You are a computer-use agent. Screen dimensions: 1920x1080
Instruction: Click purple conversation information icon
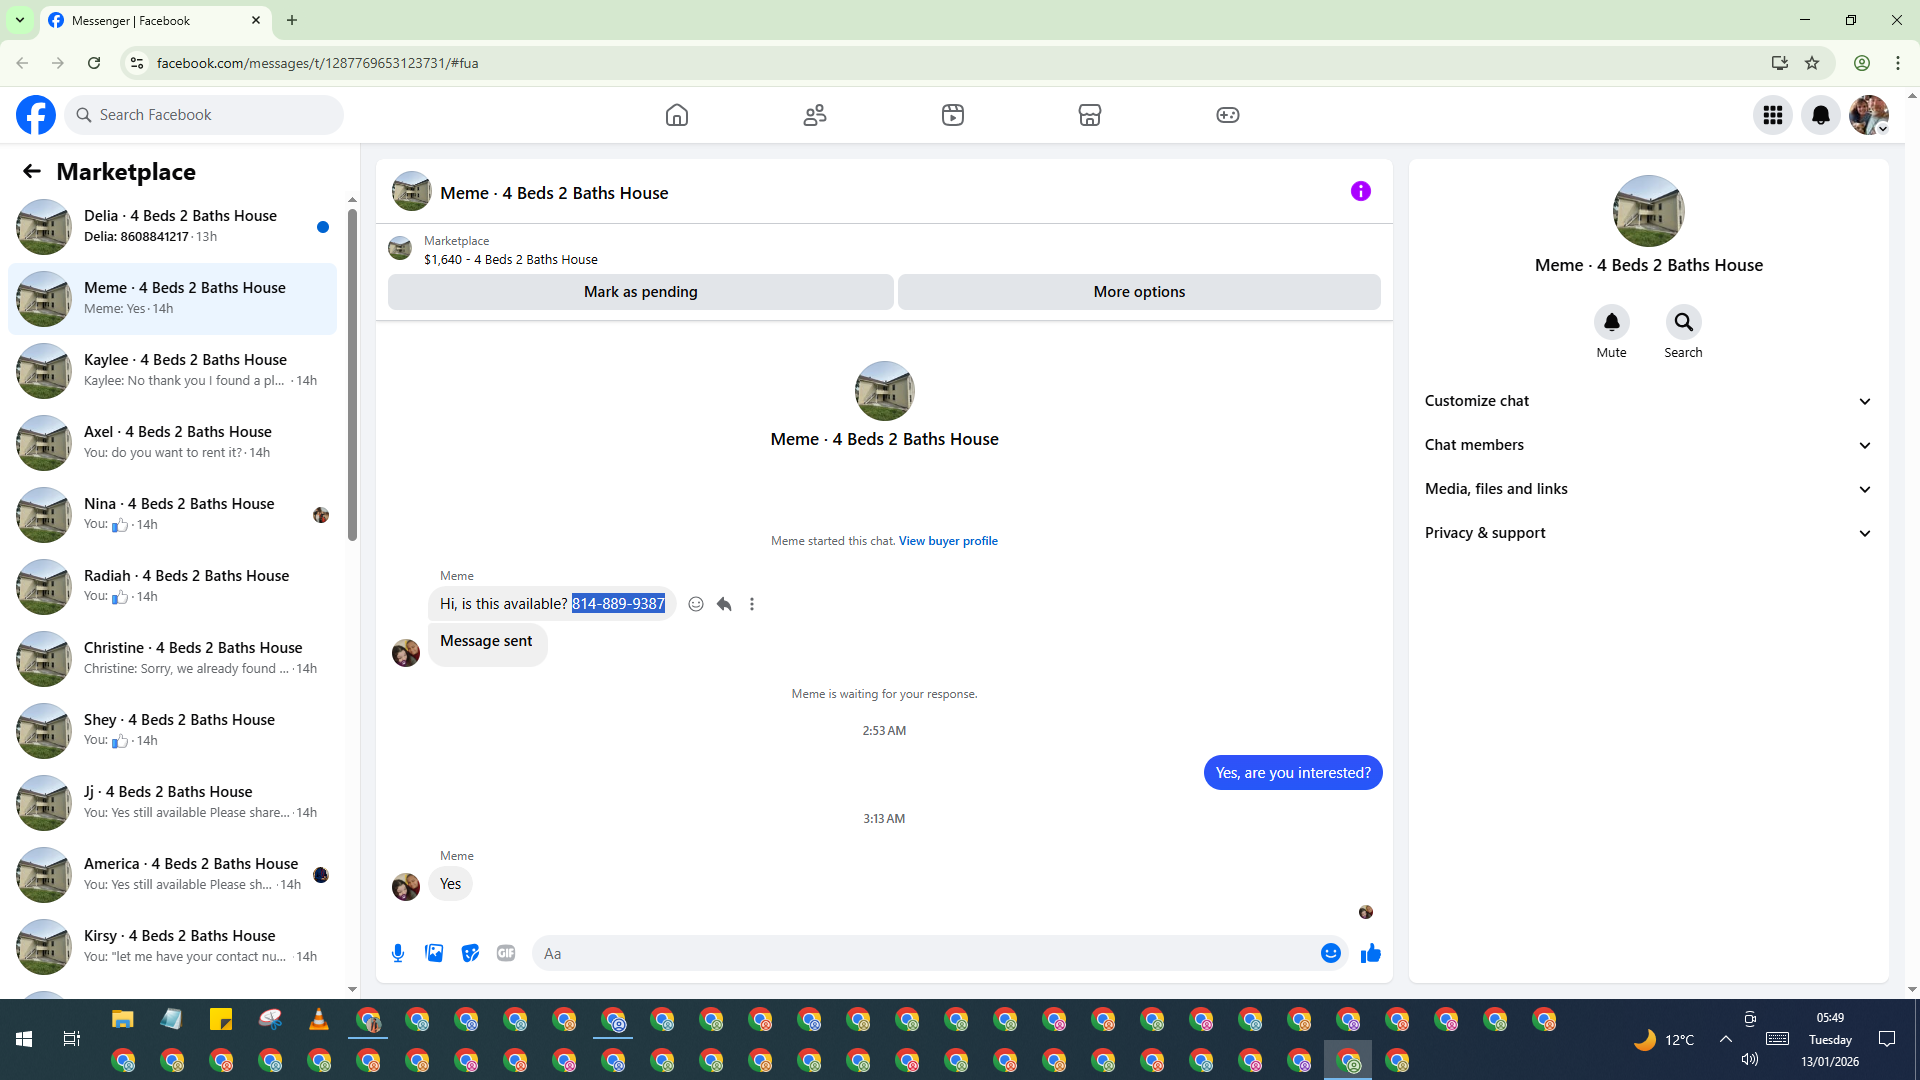1360,191
